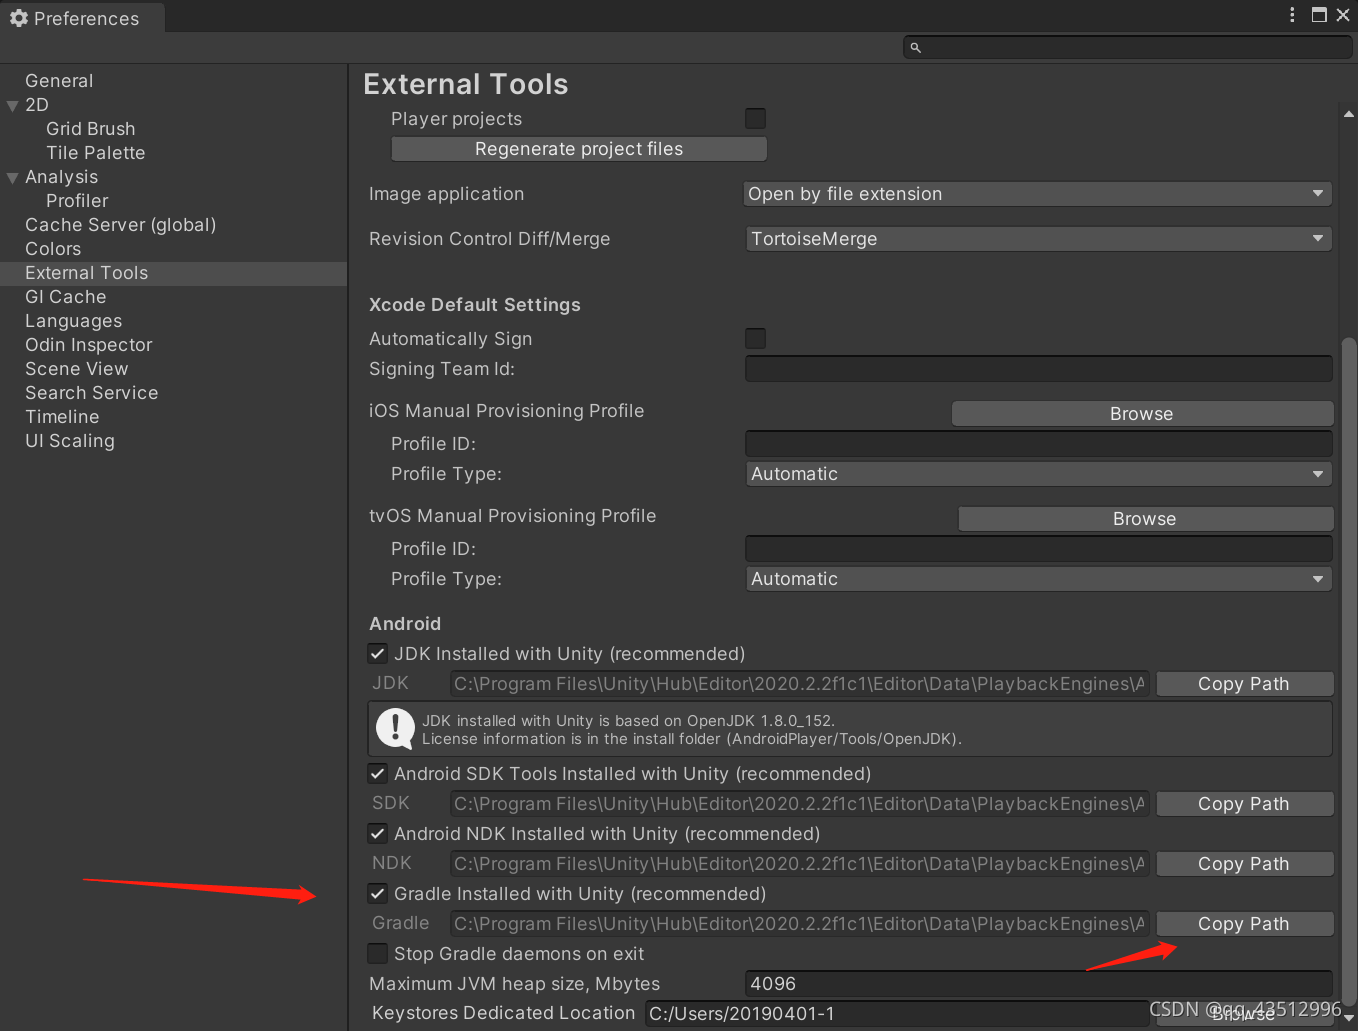Collapse the Analysis category triangle
The width and height of the screenshot is (1358, 1031).
point(12,177)
